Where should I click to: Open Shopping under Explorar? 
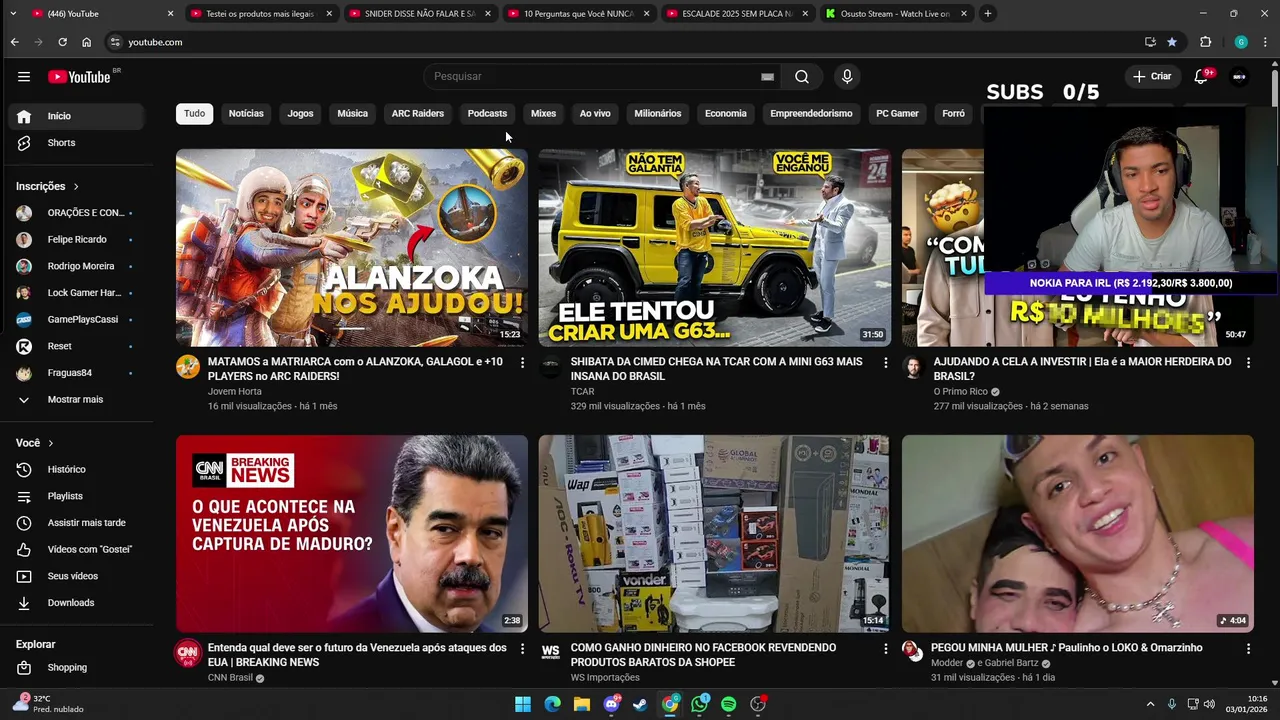pos(78,667)
